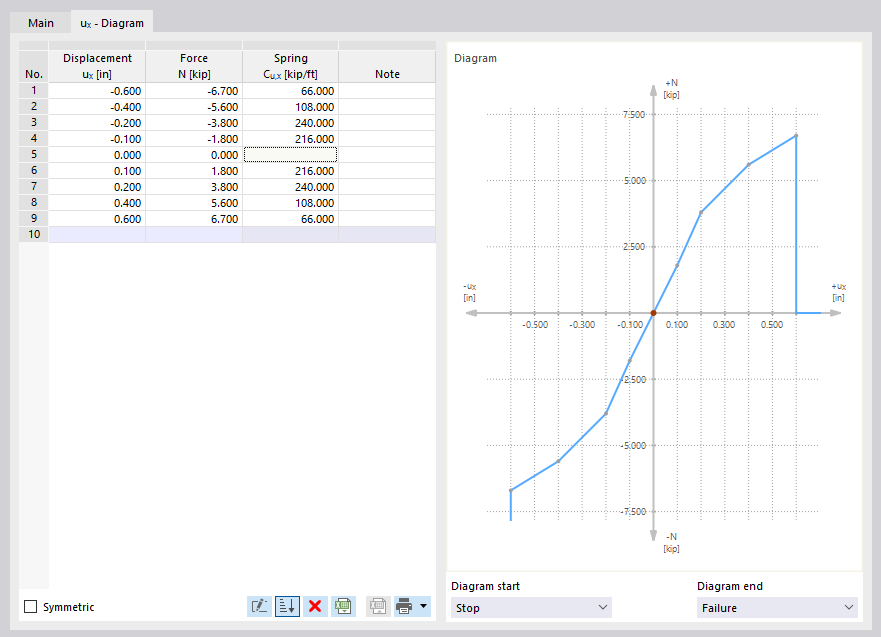Screen dimensions: 881x637
Task: Select force cell -6.700
Action: [194, 91]
